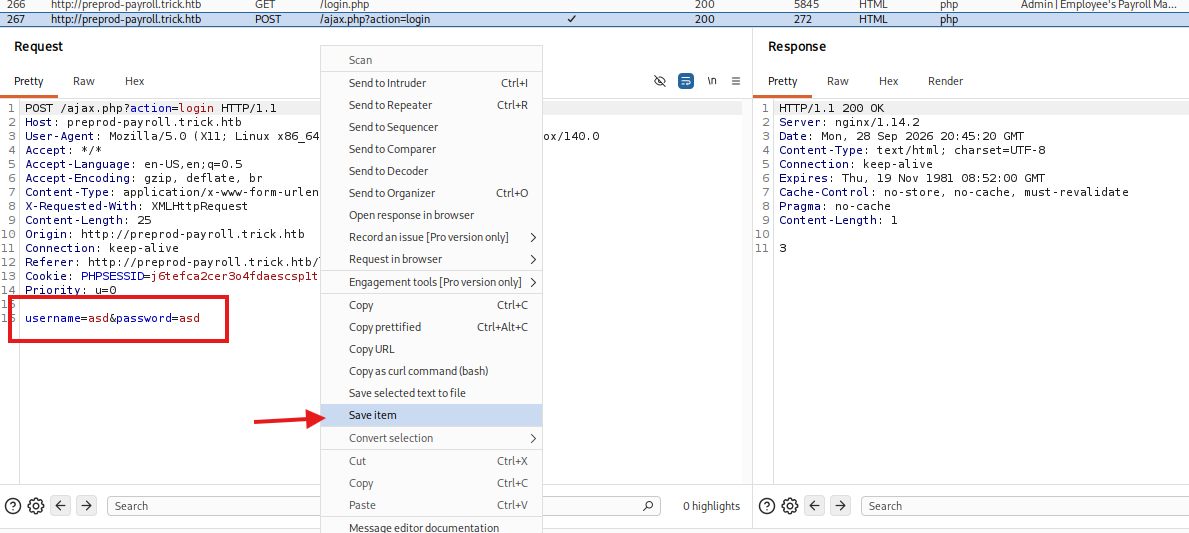1189x533 pixels.
Task: Switch Request view to Raw tab
Action: coord(83,81)
